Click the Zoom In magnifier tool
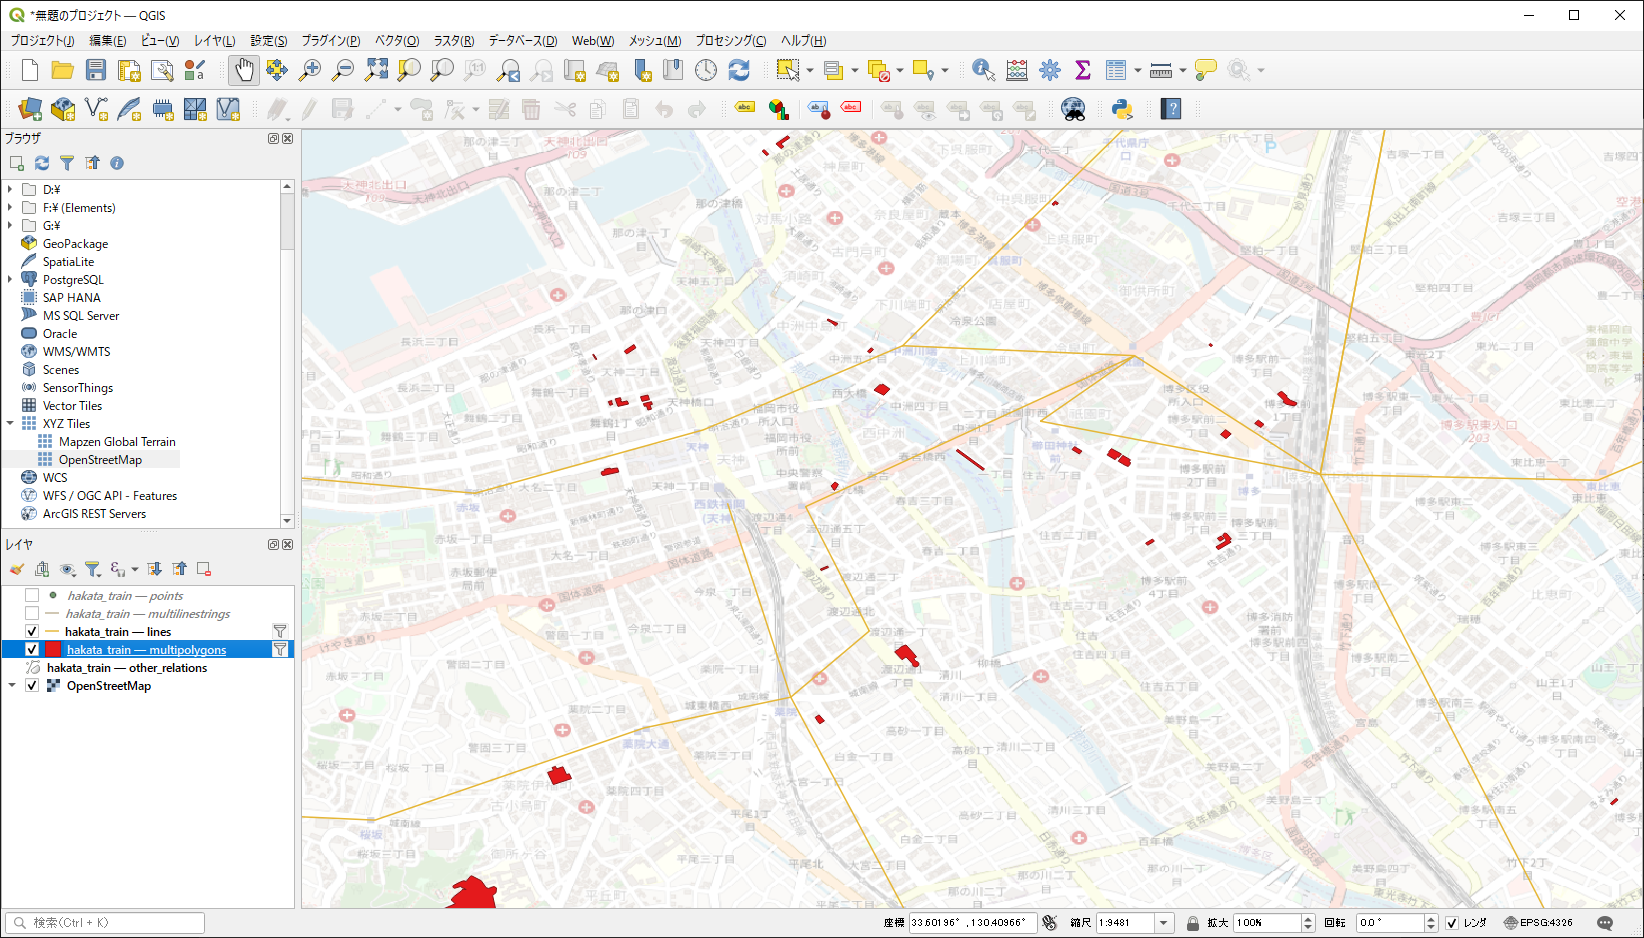This screenshot has width=1644, height=938. coord(310,70)
